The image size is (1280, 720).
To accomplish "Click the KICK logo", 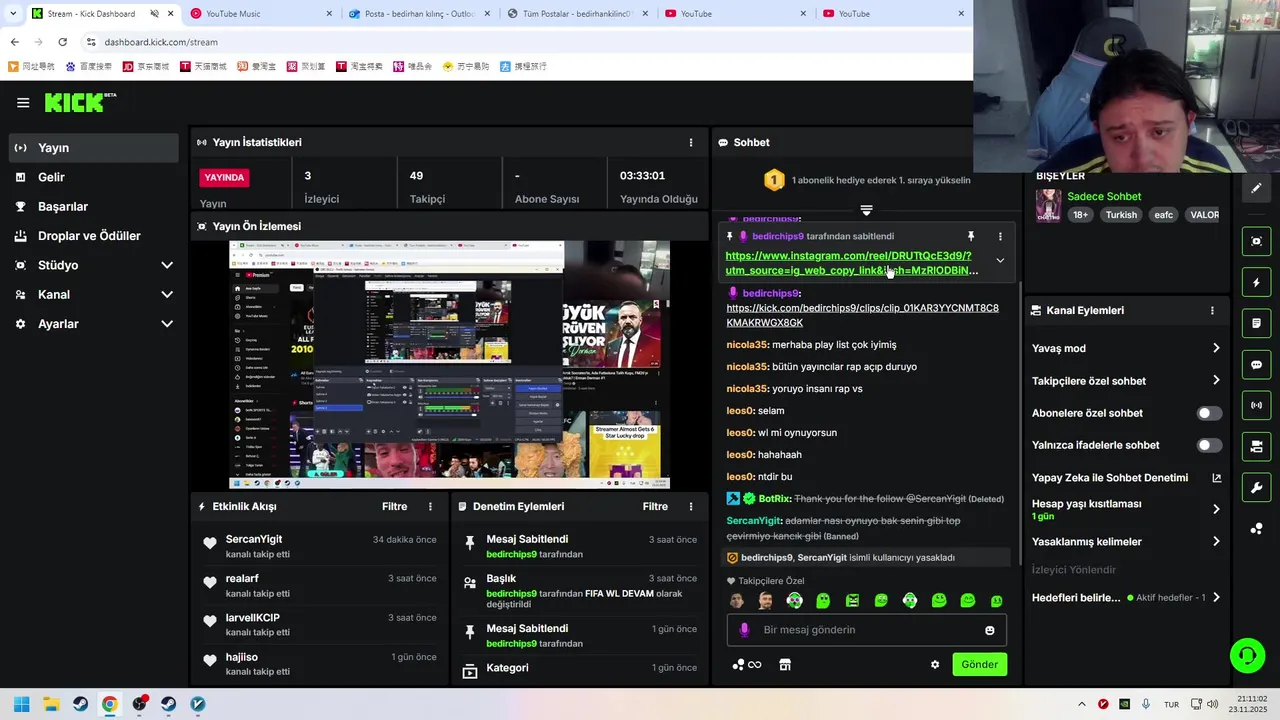I will tap(80, 102).
